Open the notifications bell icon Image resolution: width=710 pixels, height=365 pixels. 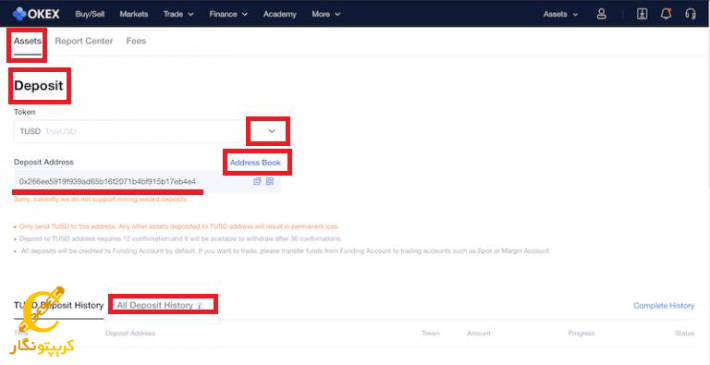point(666,14)
